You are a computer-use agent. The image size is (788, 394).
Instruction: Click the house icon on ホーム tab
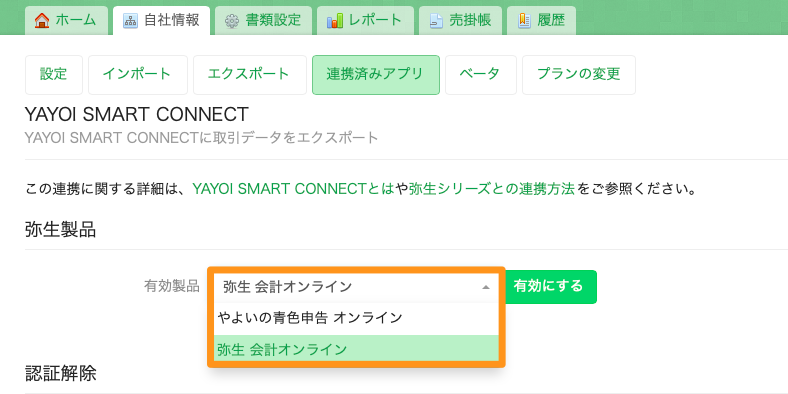[42, 21]
